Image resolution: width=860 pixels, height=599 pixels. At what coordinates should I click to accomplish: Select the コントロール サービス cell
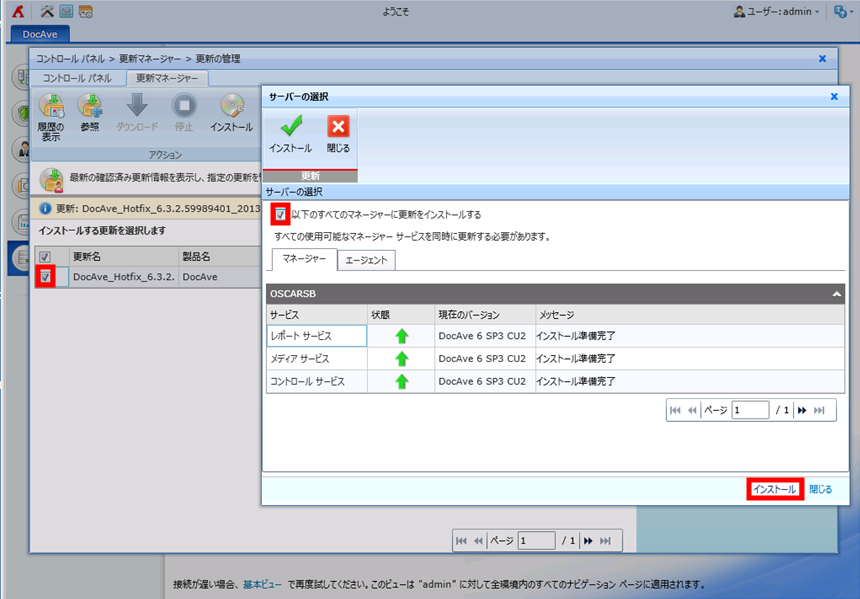317,381
